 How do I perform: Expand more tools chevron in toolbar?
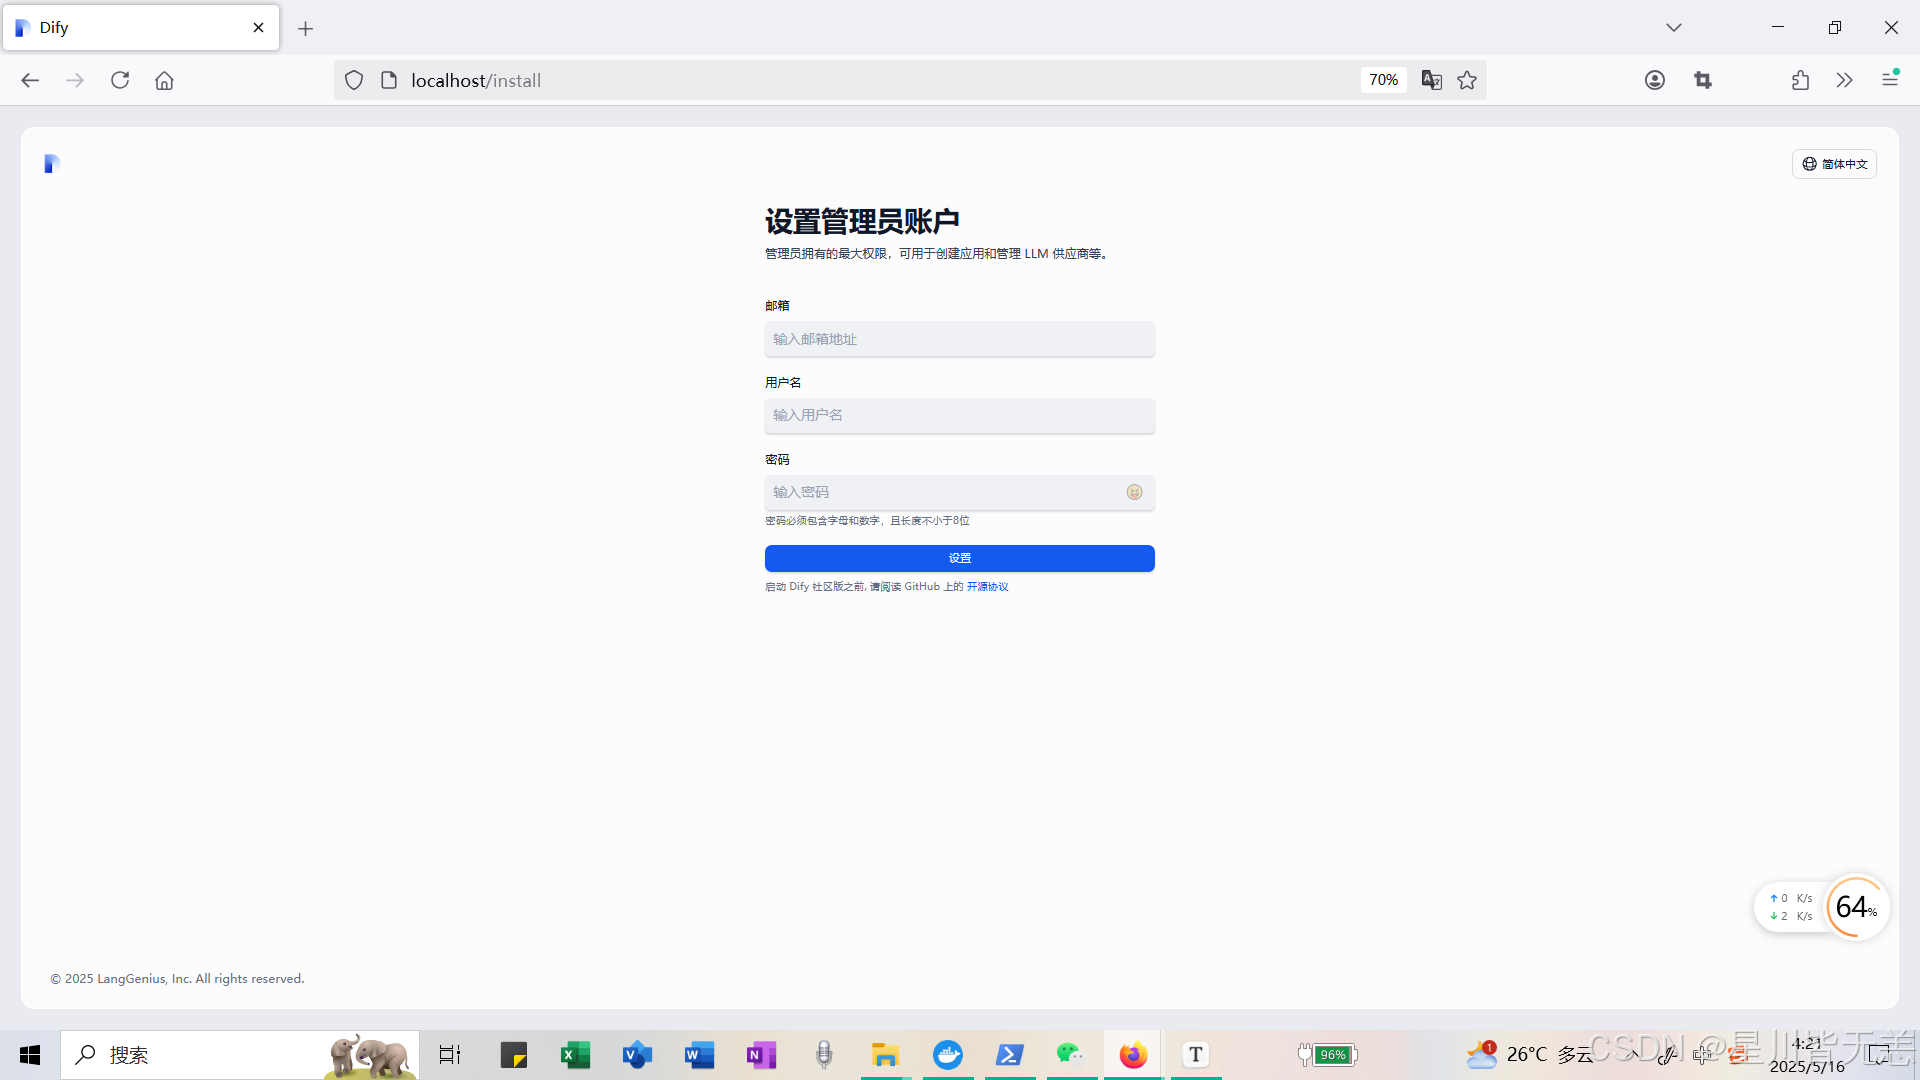[x=1844, y=80]
